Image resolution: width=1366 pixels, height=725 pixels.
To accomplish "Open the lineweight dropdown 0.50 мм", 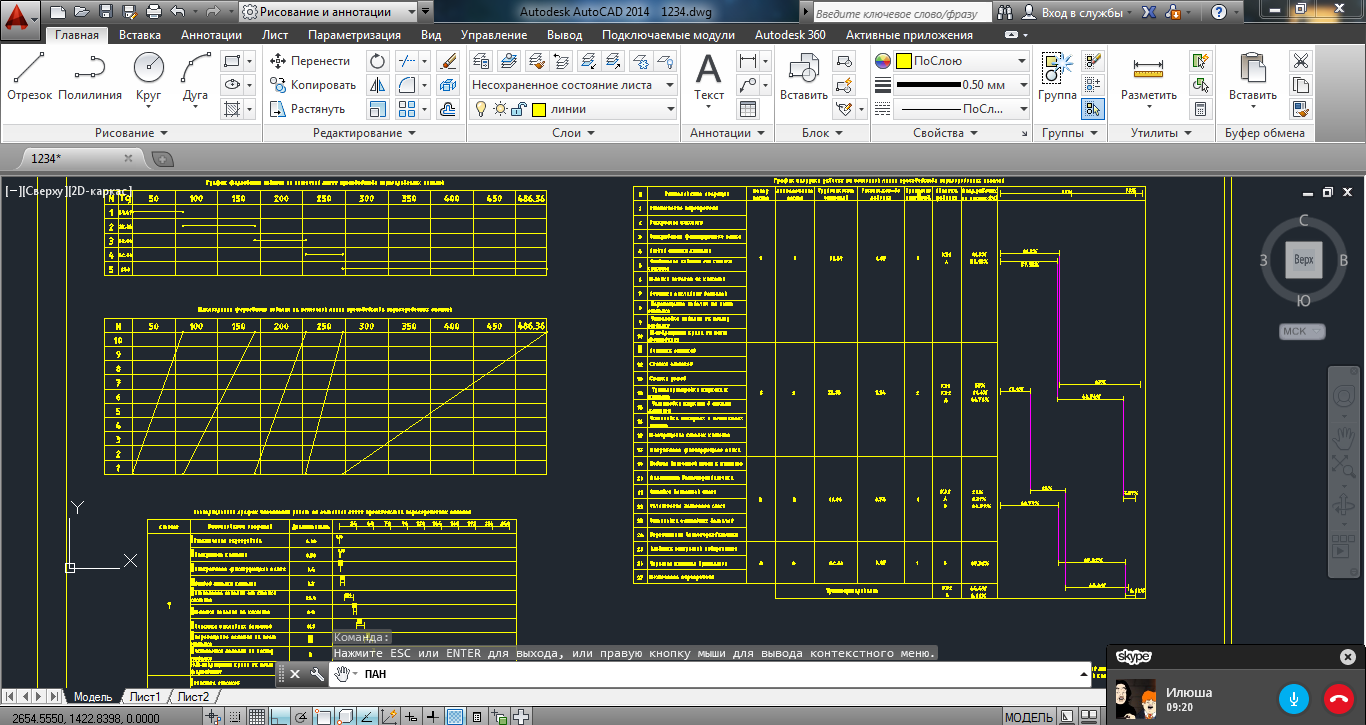I will coord(961,85).
